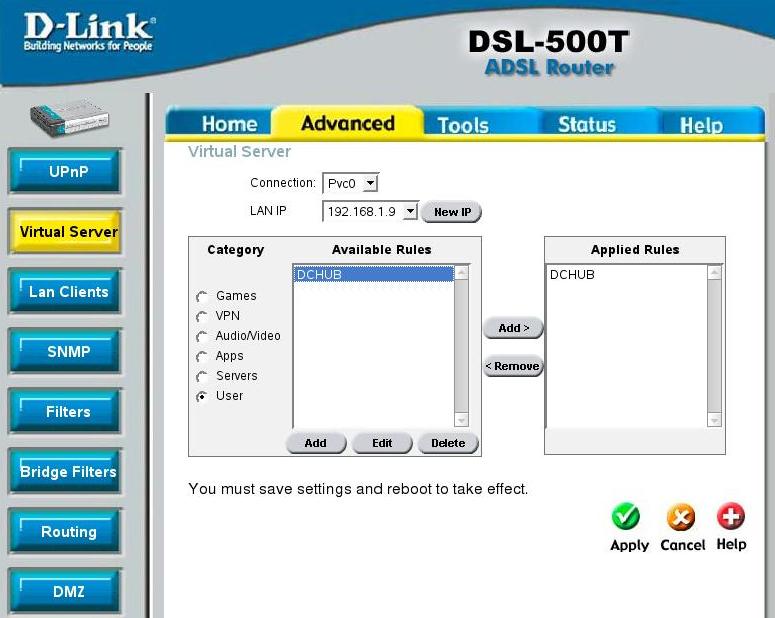The image size is (775, 618).
Task: Click the orange Cancel X icon
Action: [x=681, y=517]
